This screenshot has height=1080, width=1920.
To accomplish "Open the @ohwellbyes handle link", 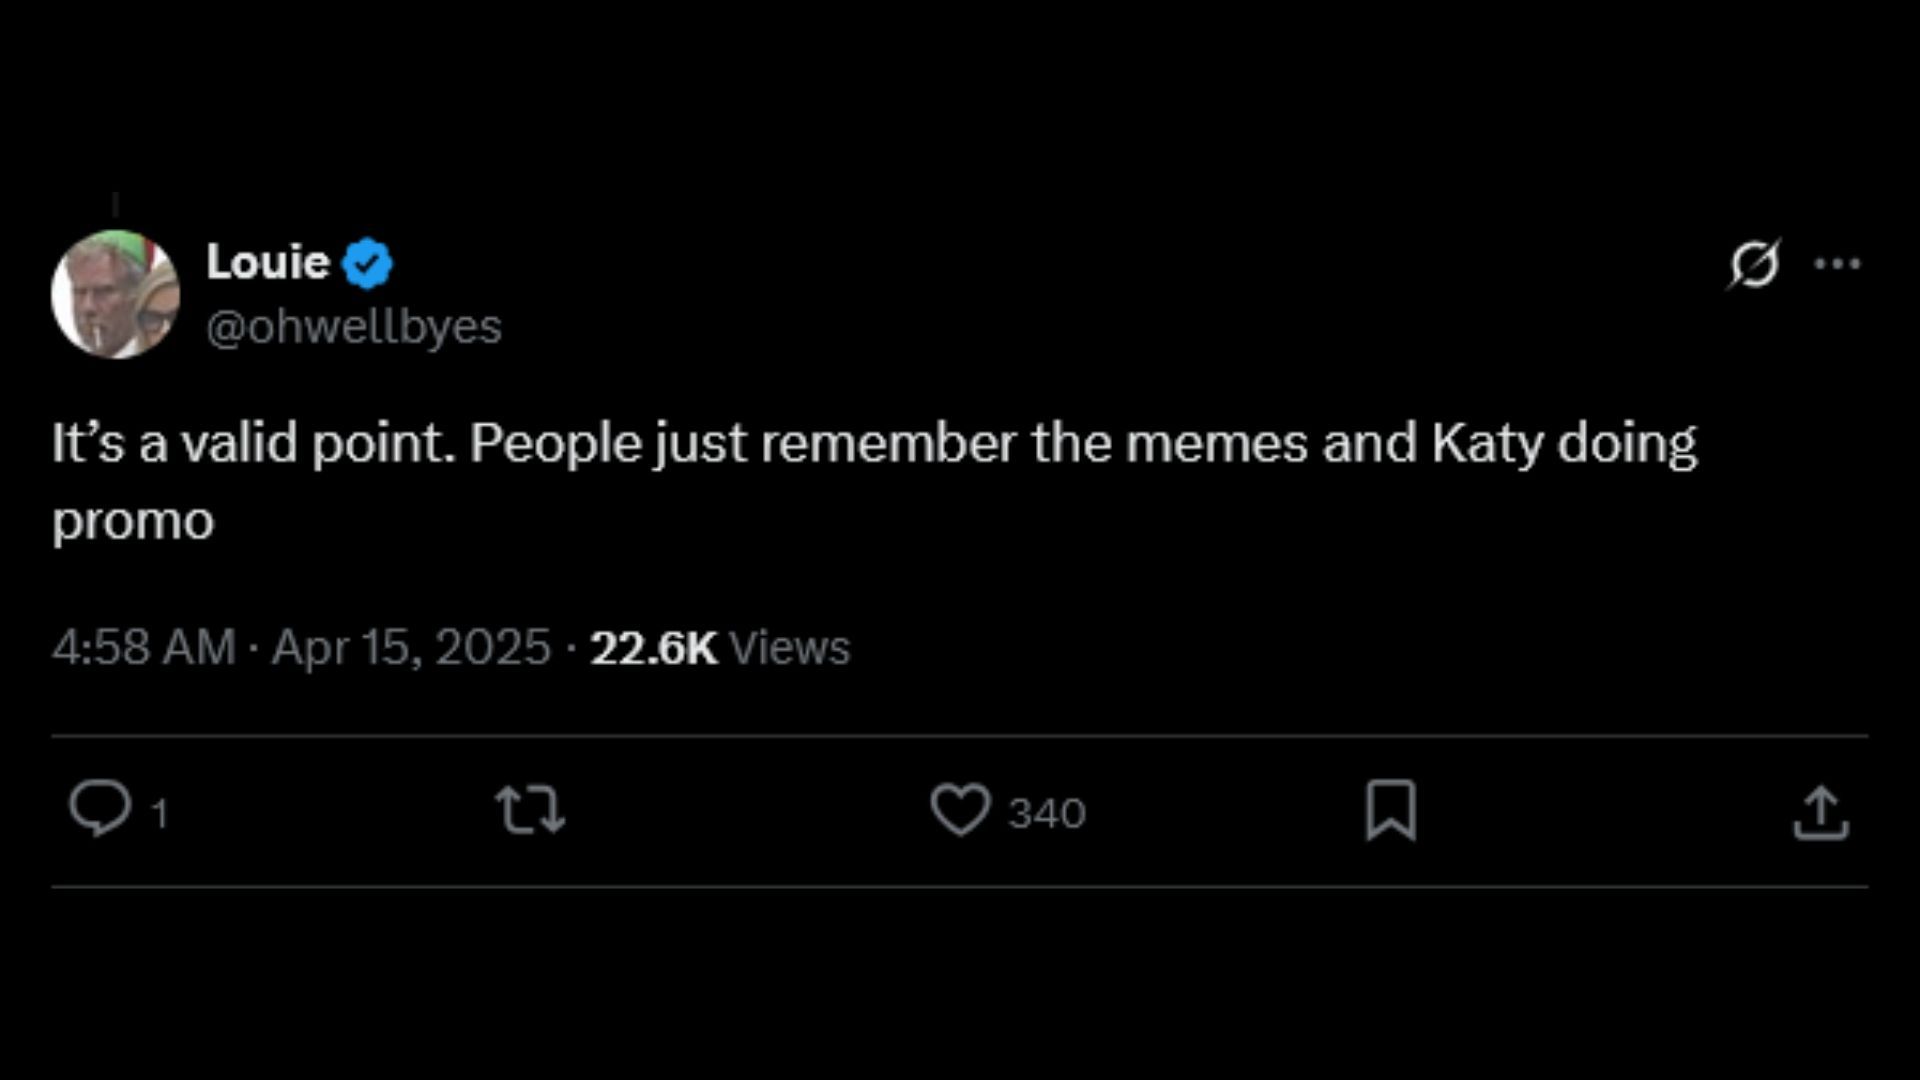I will (x=354, y=327).
